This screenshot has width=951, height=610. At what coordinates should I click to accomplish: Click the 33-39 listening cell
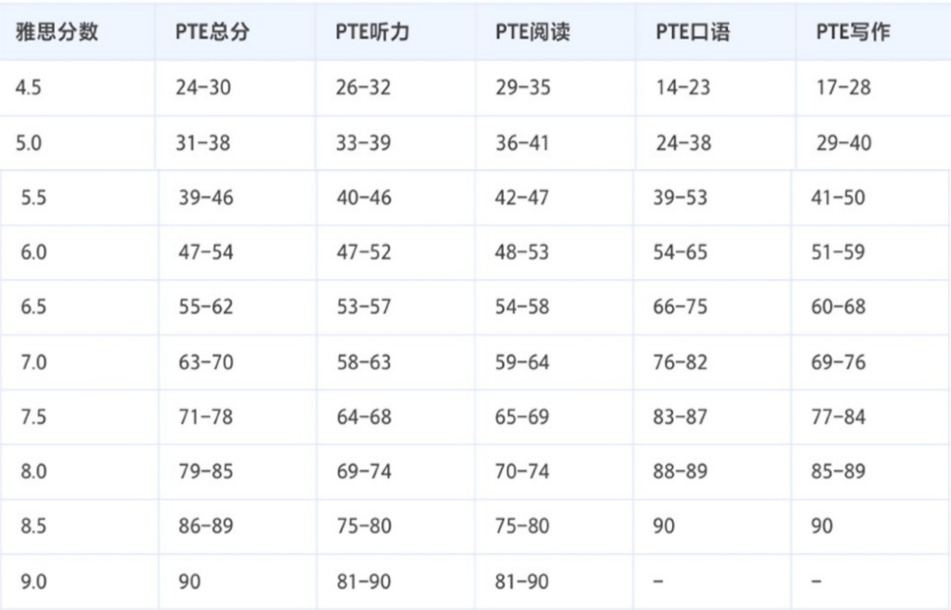(x=364, y=143)
